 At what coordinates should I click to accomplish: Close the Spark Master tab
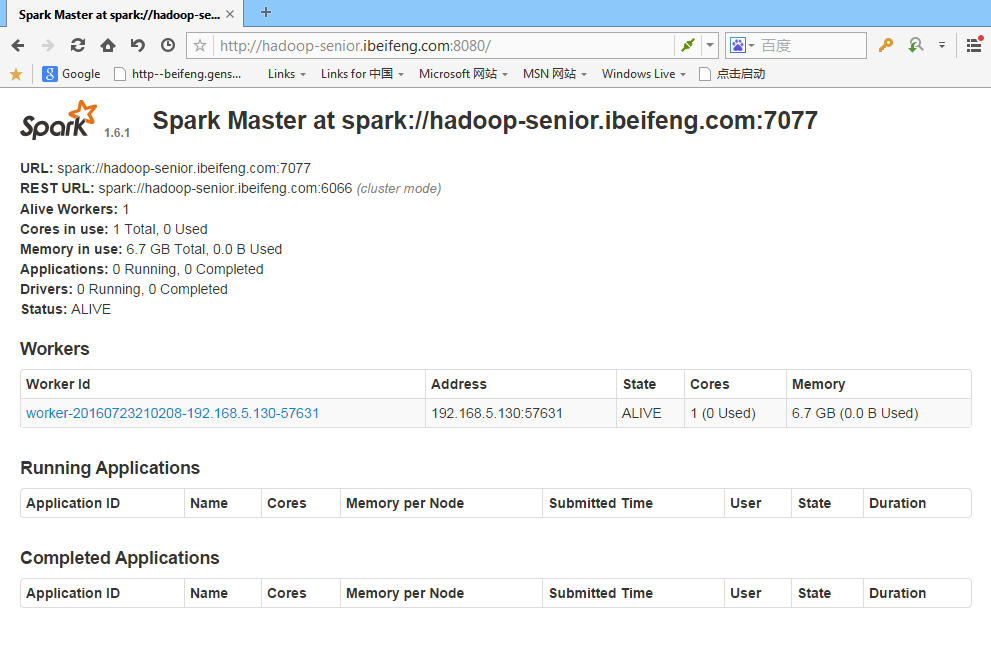coord(230,15)
